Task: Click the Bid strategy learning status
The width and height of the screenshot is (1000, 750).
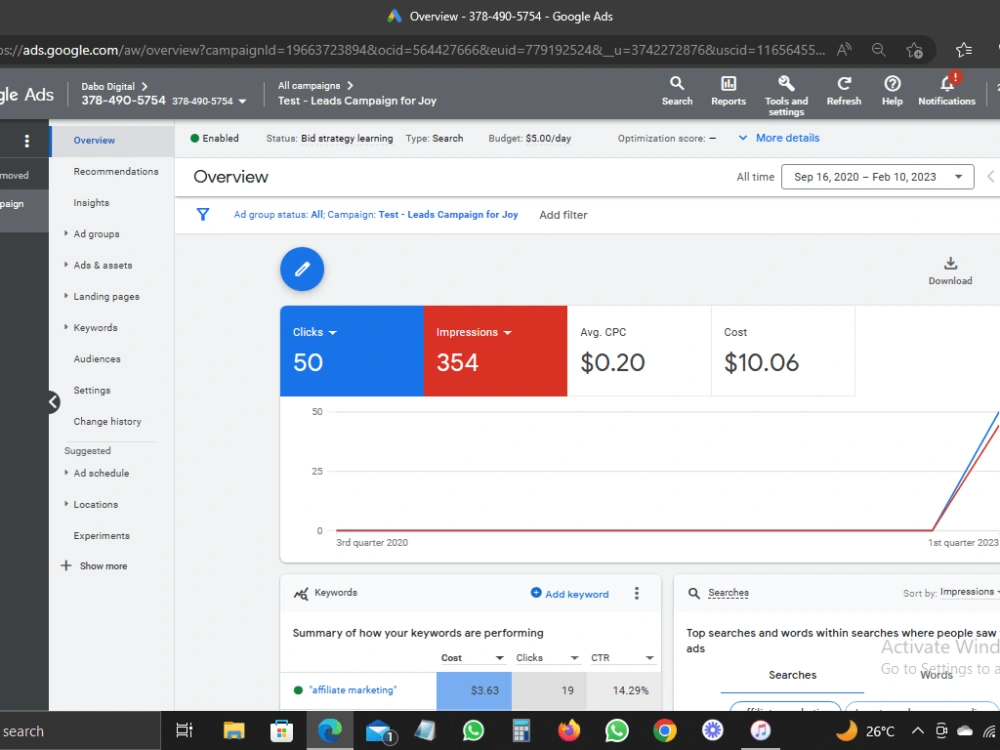Action: (x=347, y=138)
